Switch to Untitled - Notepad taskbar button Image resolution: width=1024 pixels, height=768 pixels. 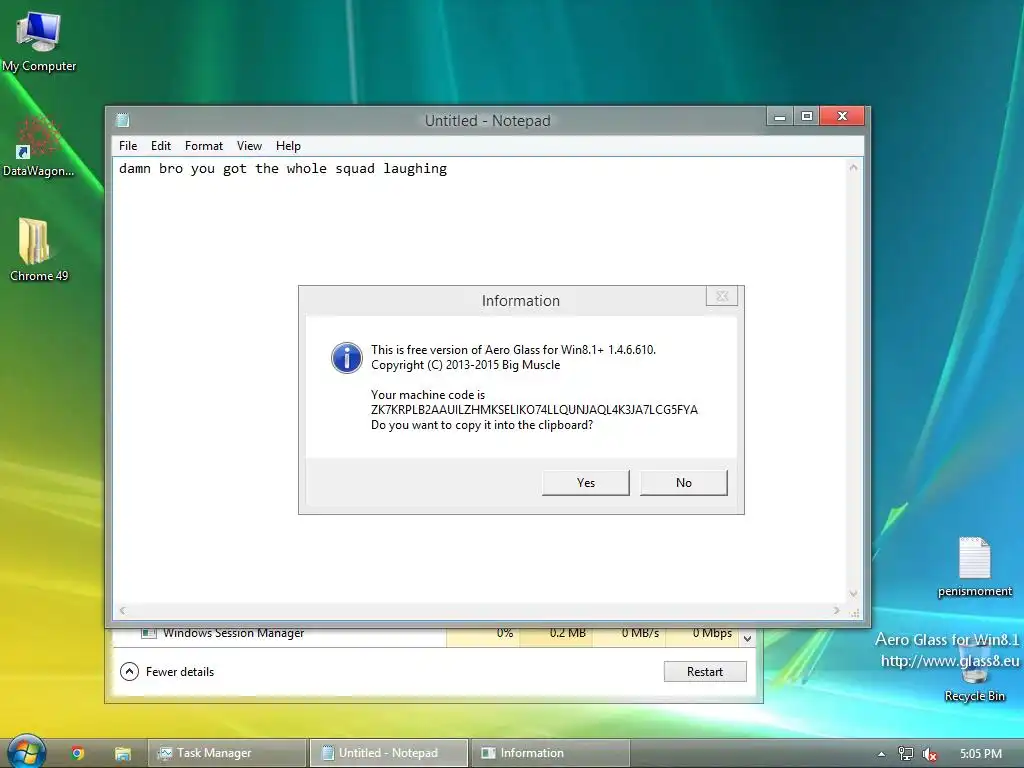389,753
